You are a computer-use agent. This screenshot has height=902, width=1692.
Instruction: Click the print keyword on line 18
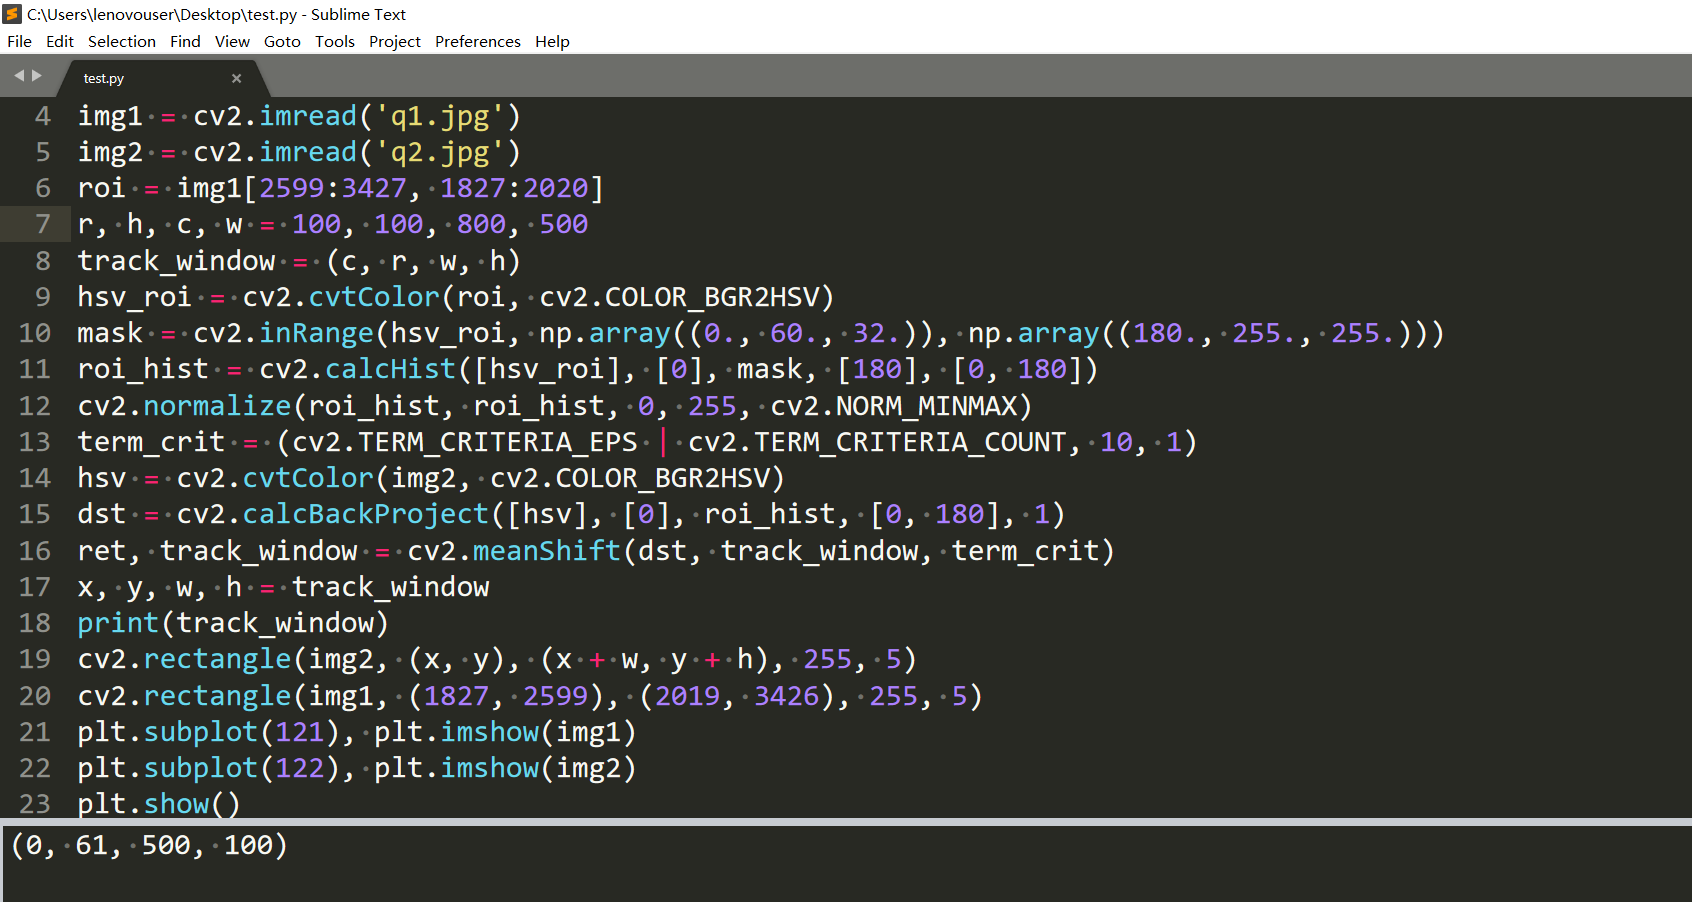(x=119, y=623)
